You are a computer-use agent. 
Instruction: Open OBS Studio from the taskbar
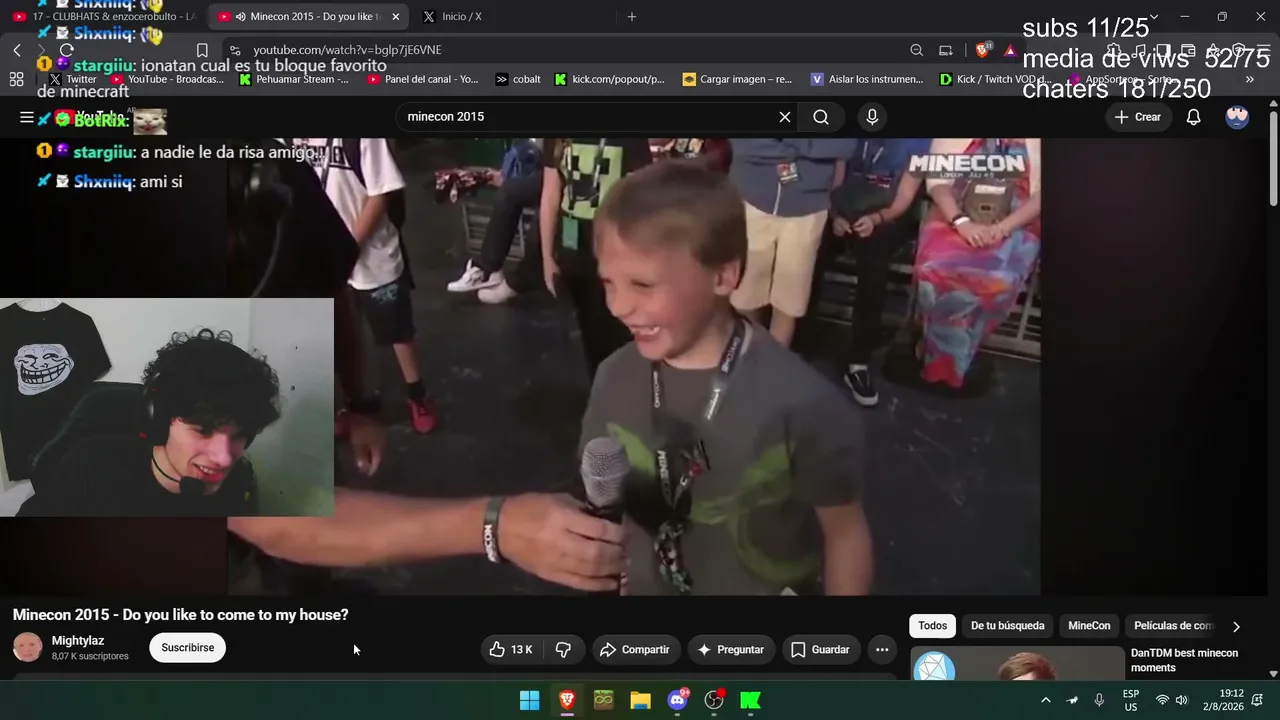pos(714,700)
